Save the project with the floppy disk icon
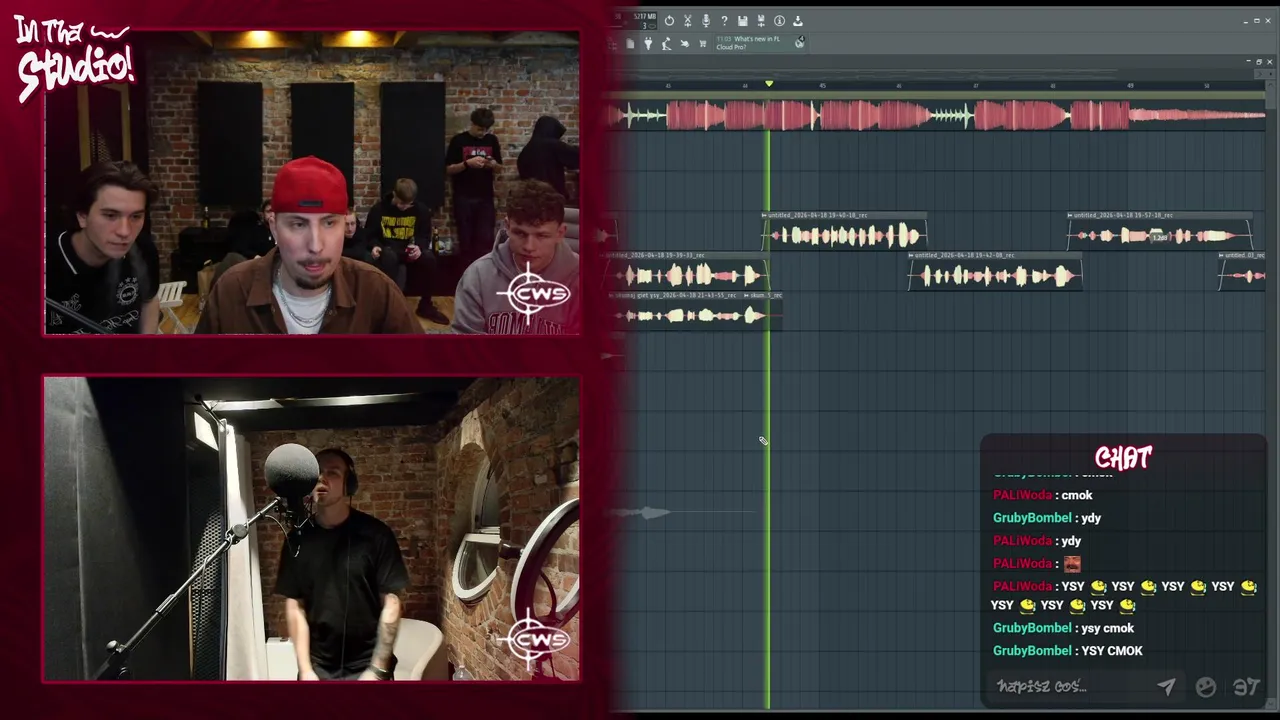Screen dimensions: 1280x720 [742, 20]
